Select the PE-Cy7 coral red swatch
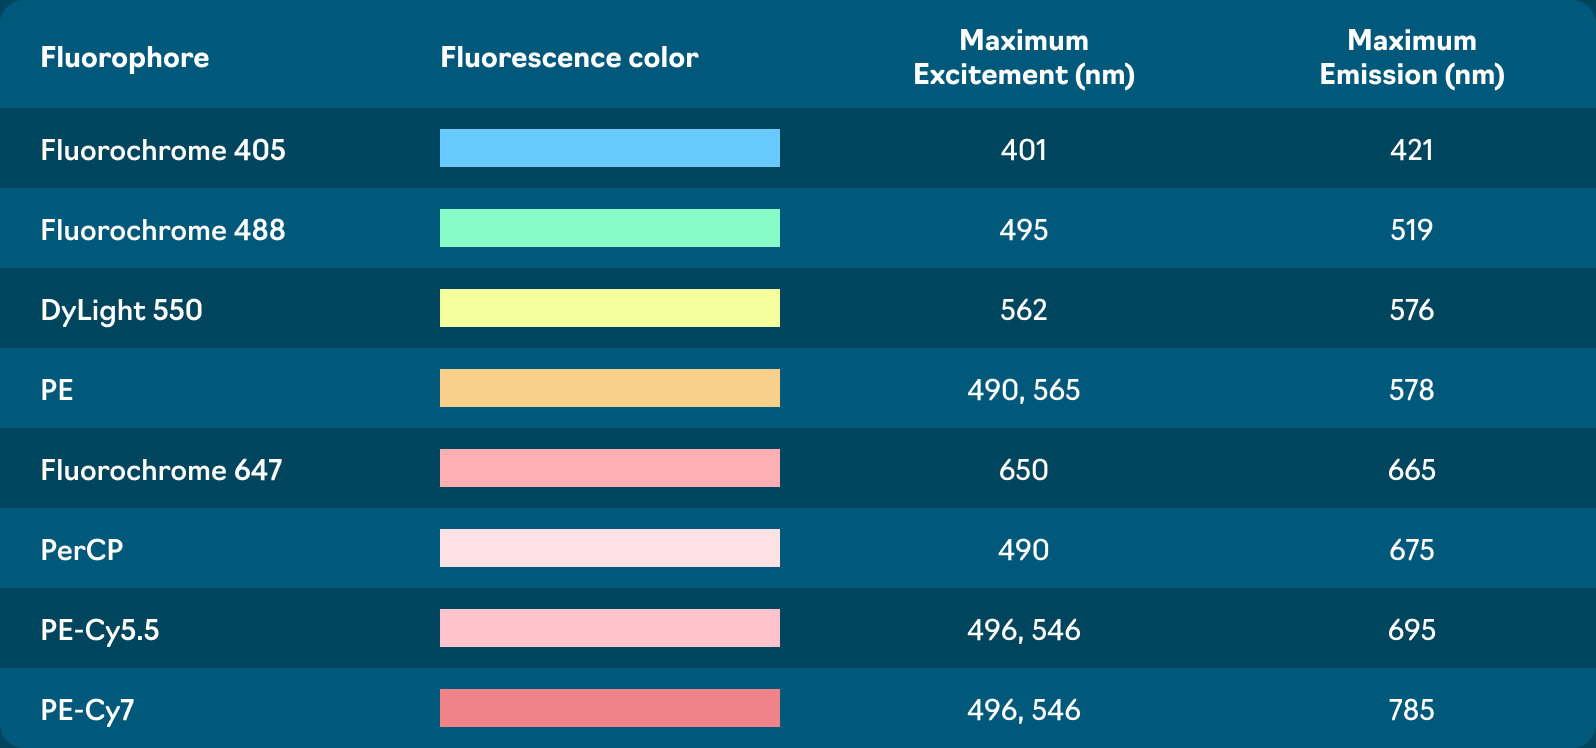 [609, 708]
